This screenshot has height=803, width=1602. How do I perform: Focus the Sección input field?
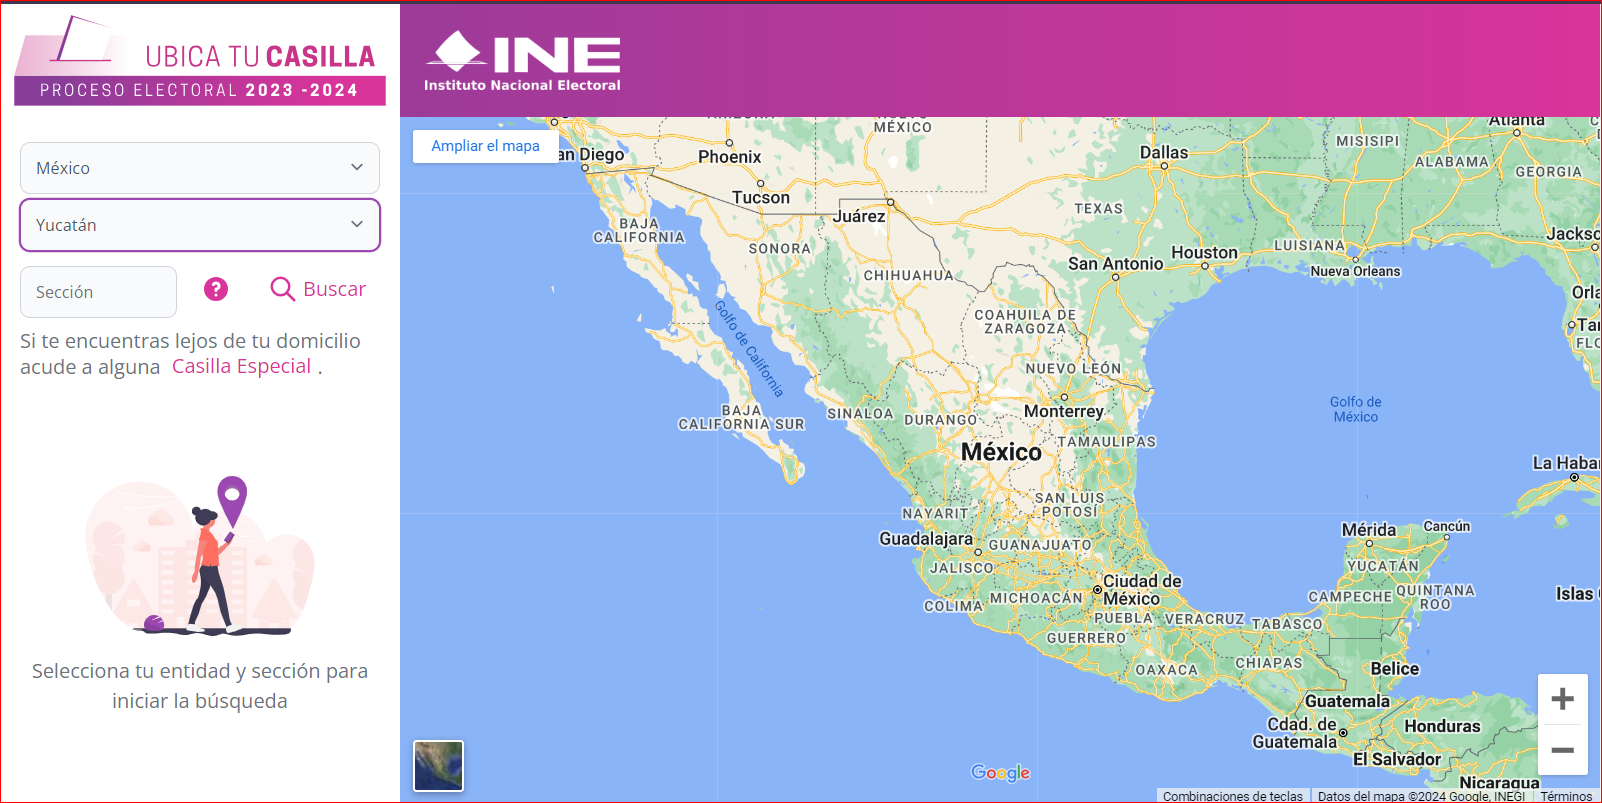pos(98,292)
